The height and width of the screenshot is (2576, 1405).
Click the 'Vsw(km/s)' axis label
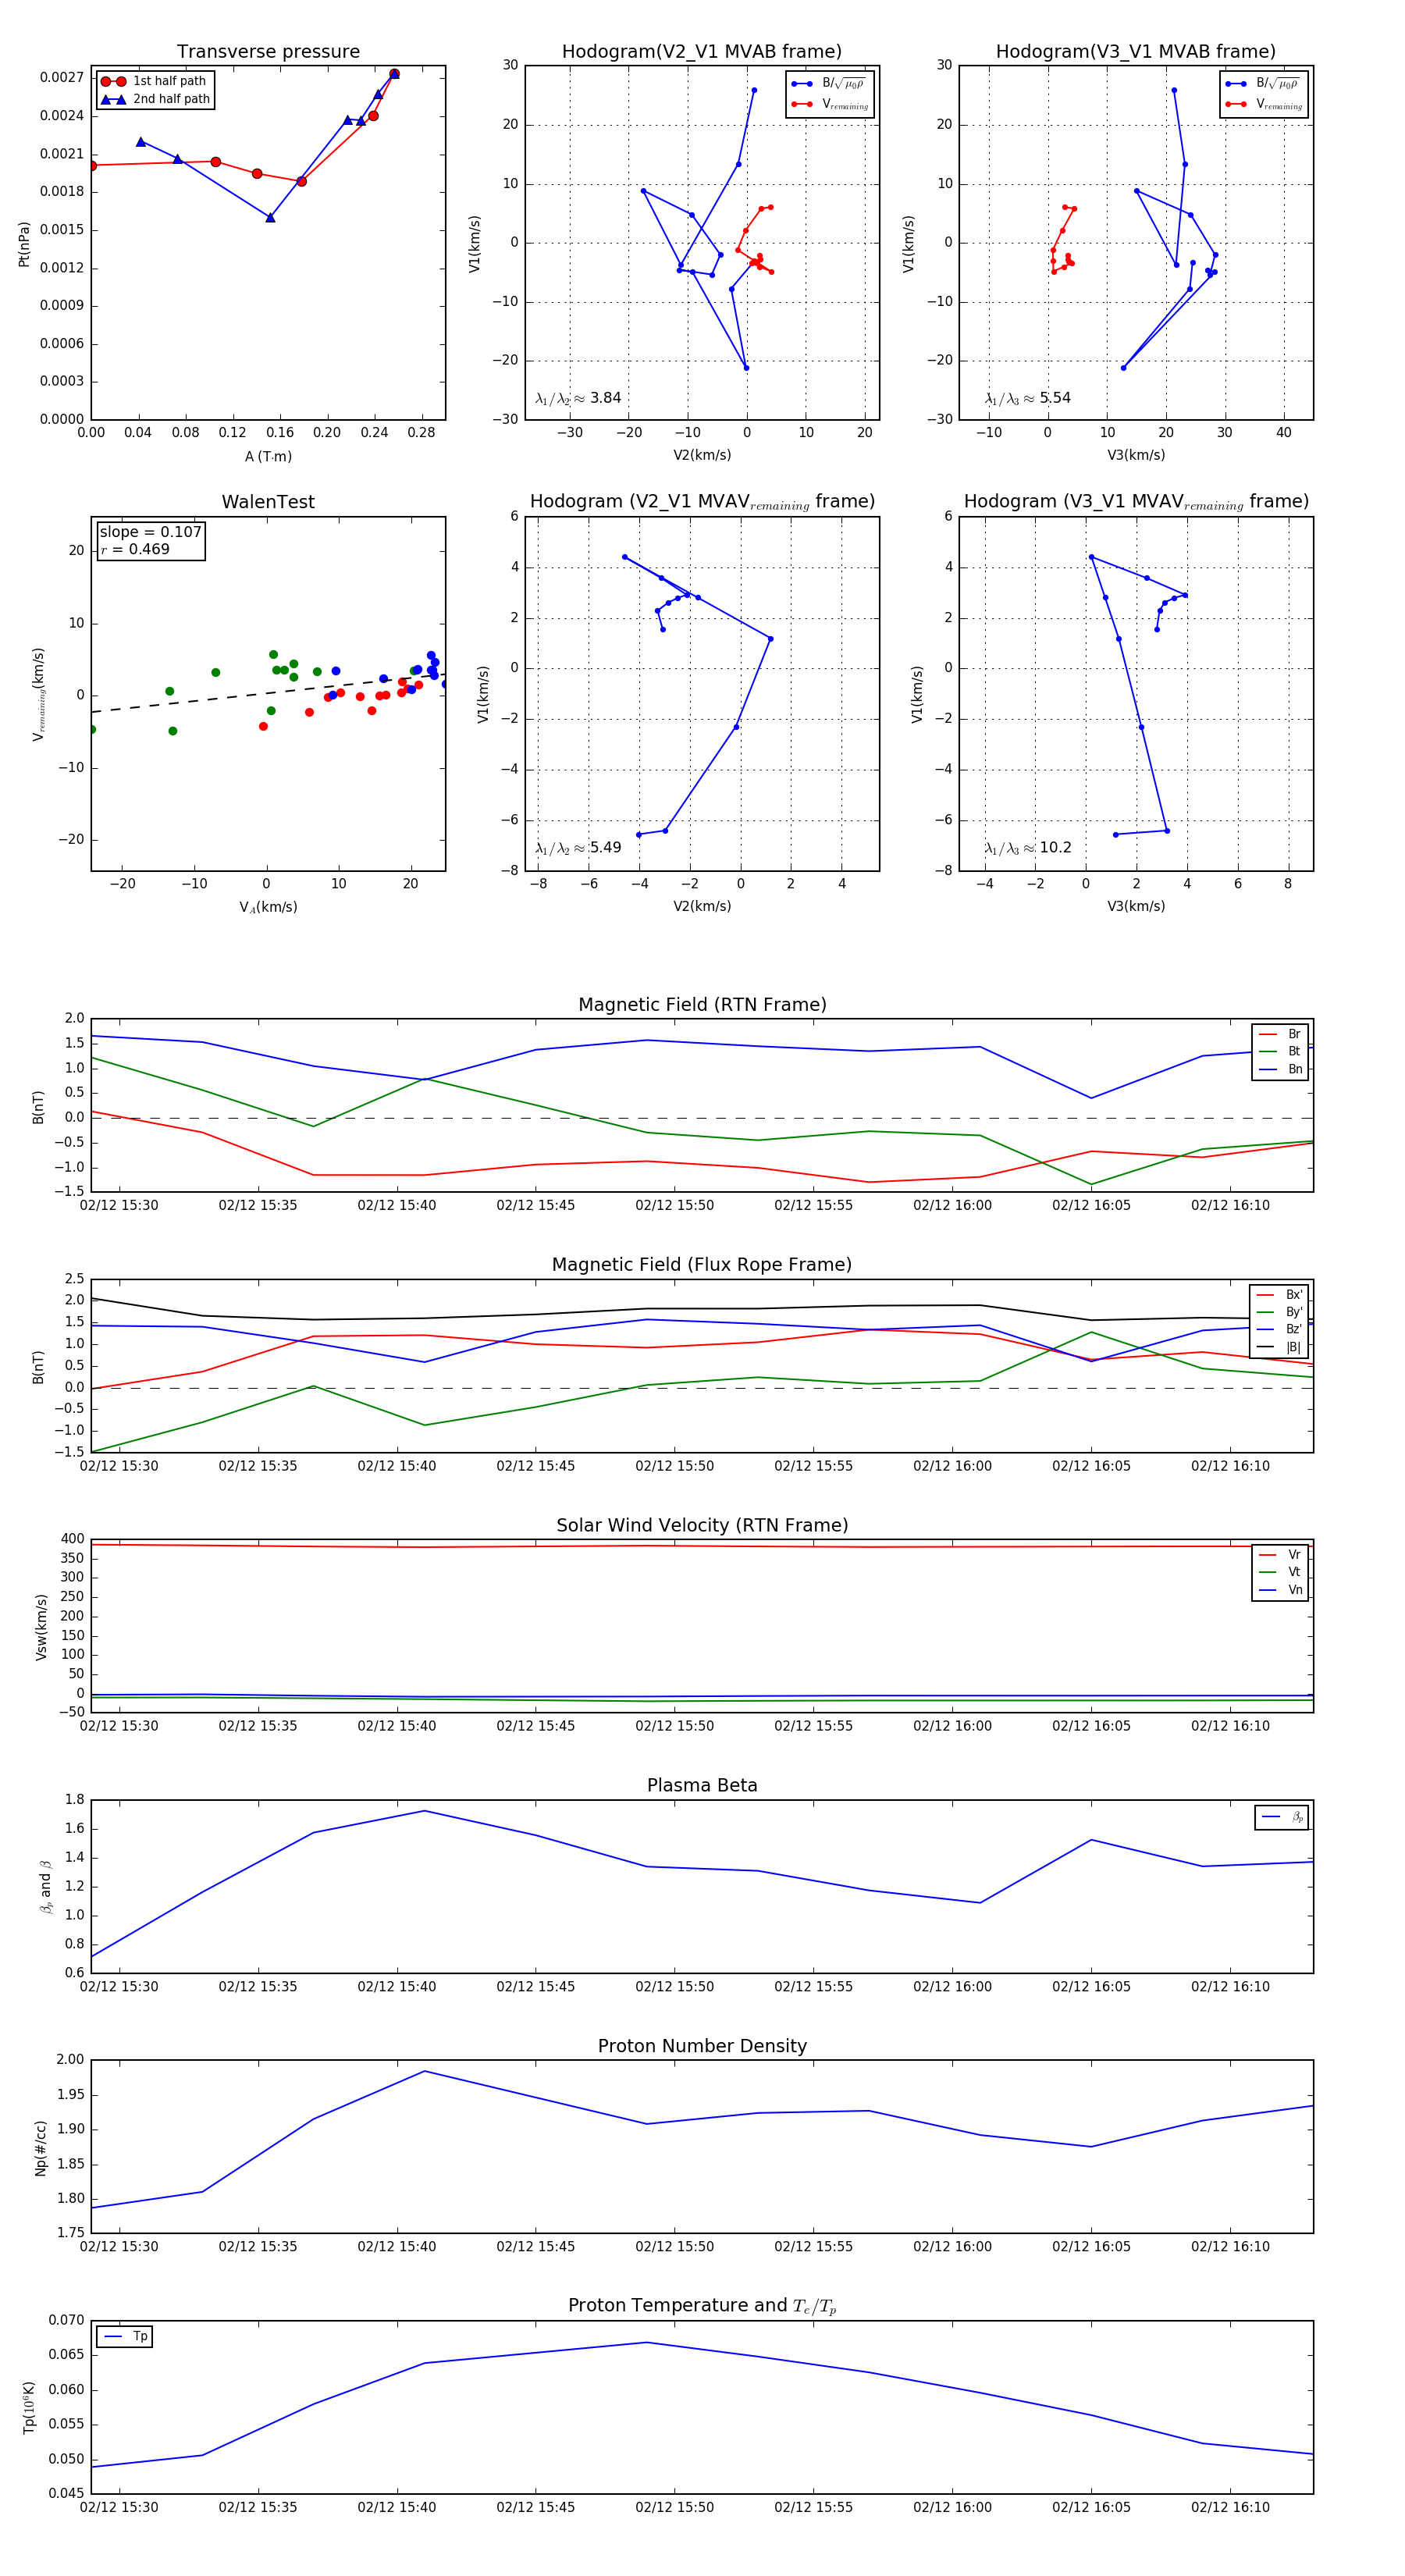click(x=41, y=1627)
